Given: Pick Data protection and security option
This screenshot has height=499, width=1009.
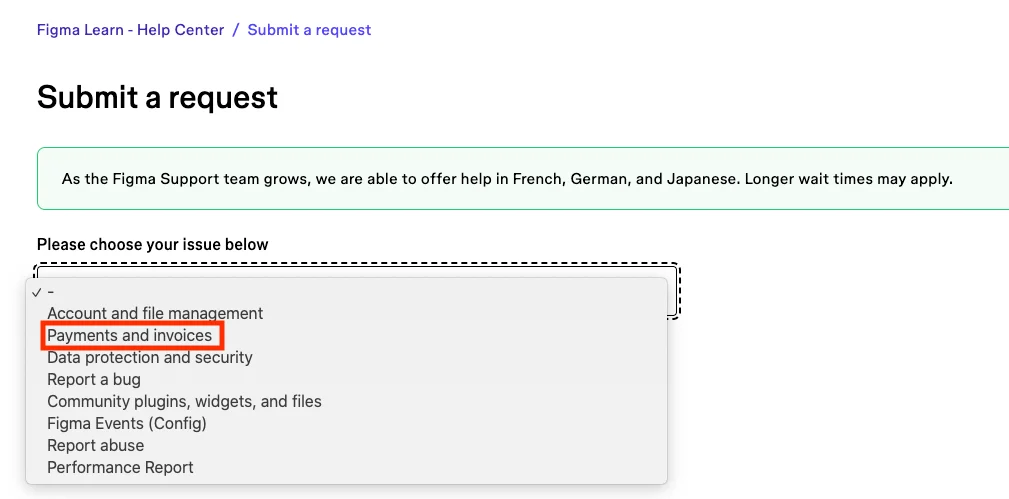Looking at the screenshot, I should (x=150, y=357).
